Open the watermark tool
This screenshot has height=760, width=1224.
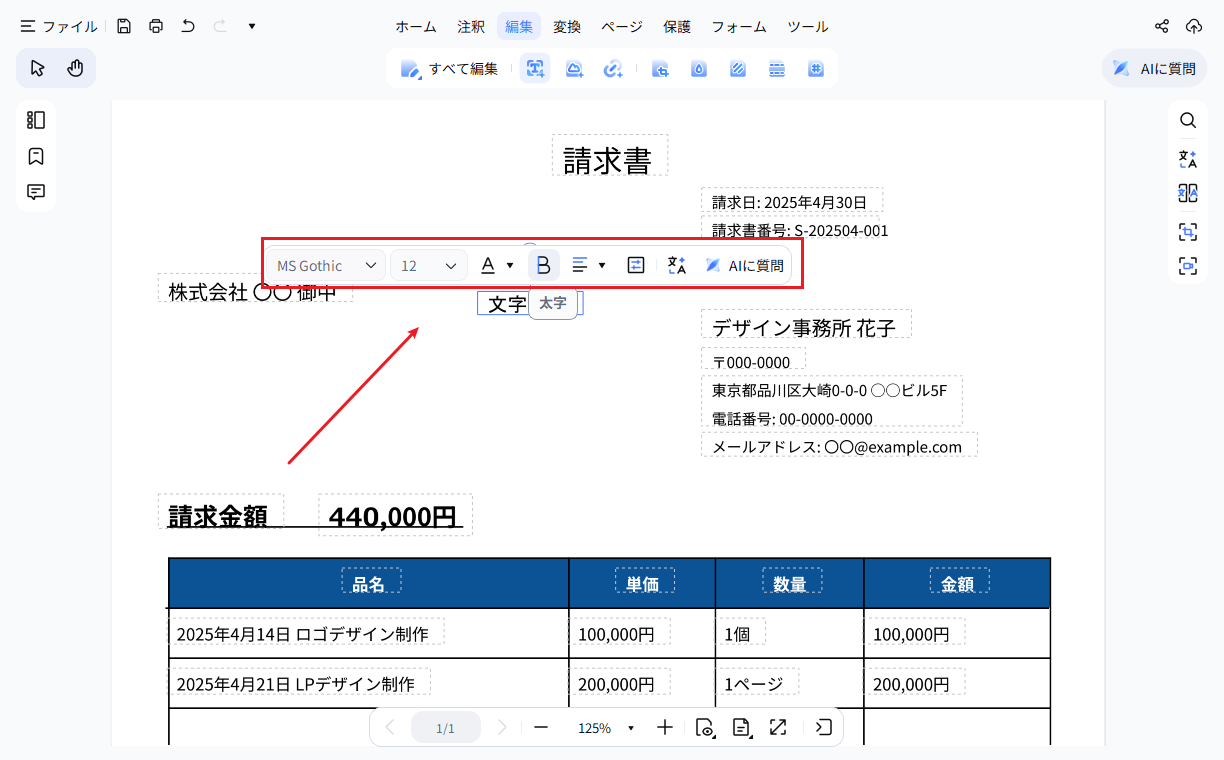tap(699, 69)
